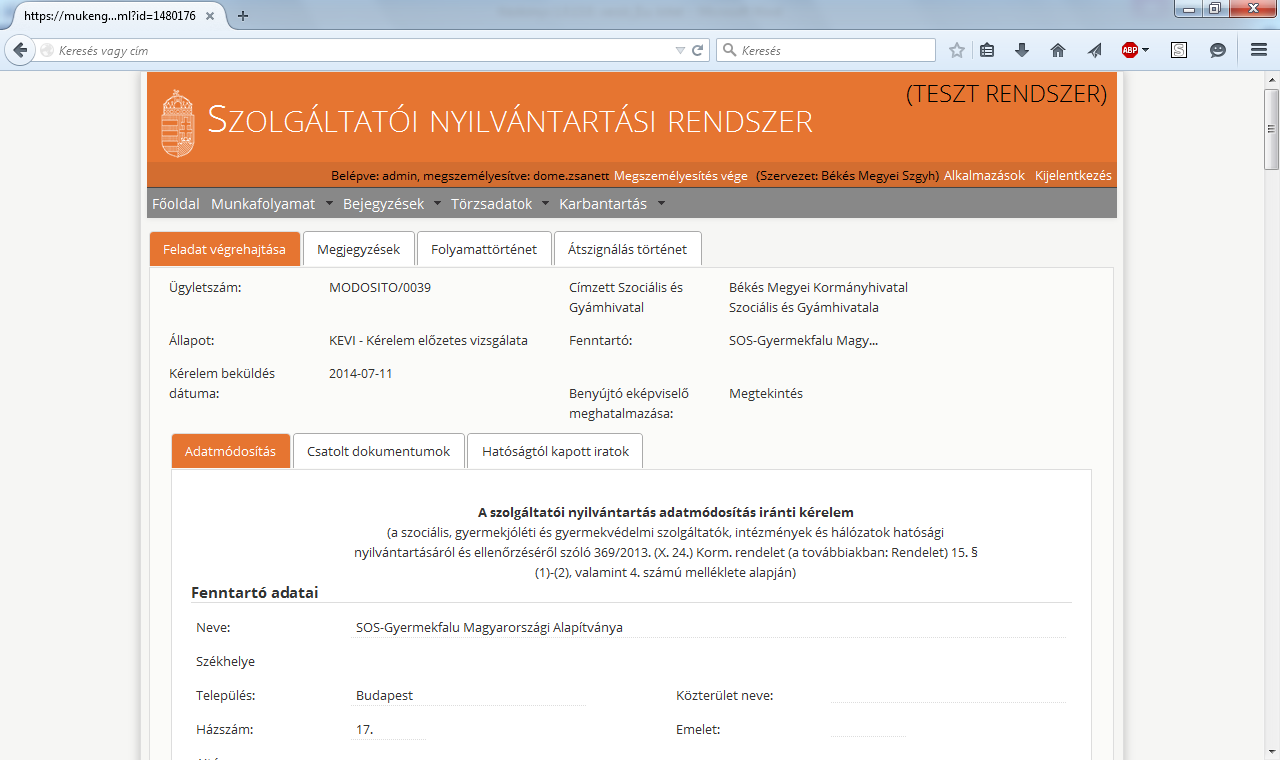Expand the Adblock Plus dropdown arrow
This screenshot has width=1280, height=760.
pyautogui.click(x=1145, y=50)
